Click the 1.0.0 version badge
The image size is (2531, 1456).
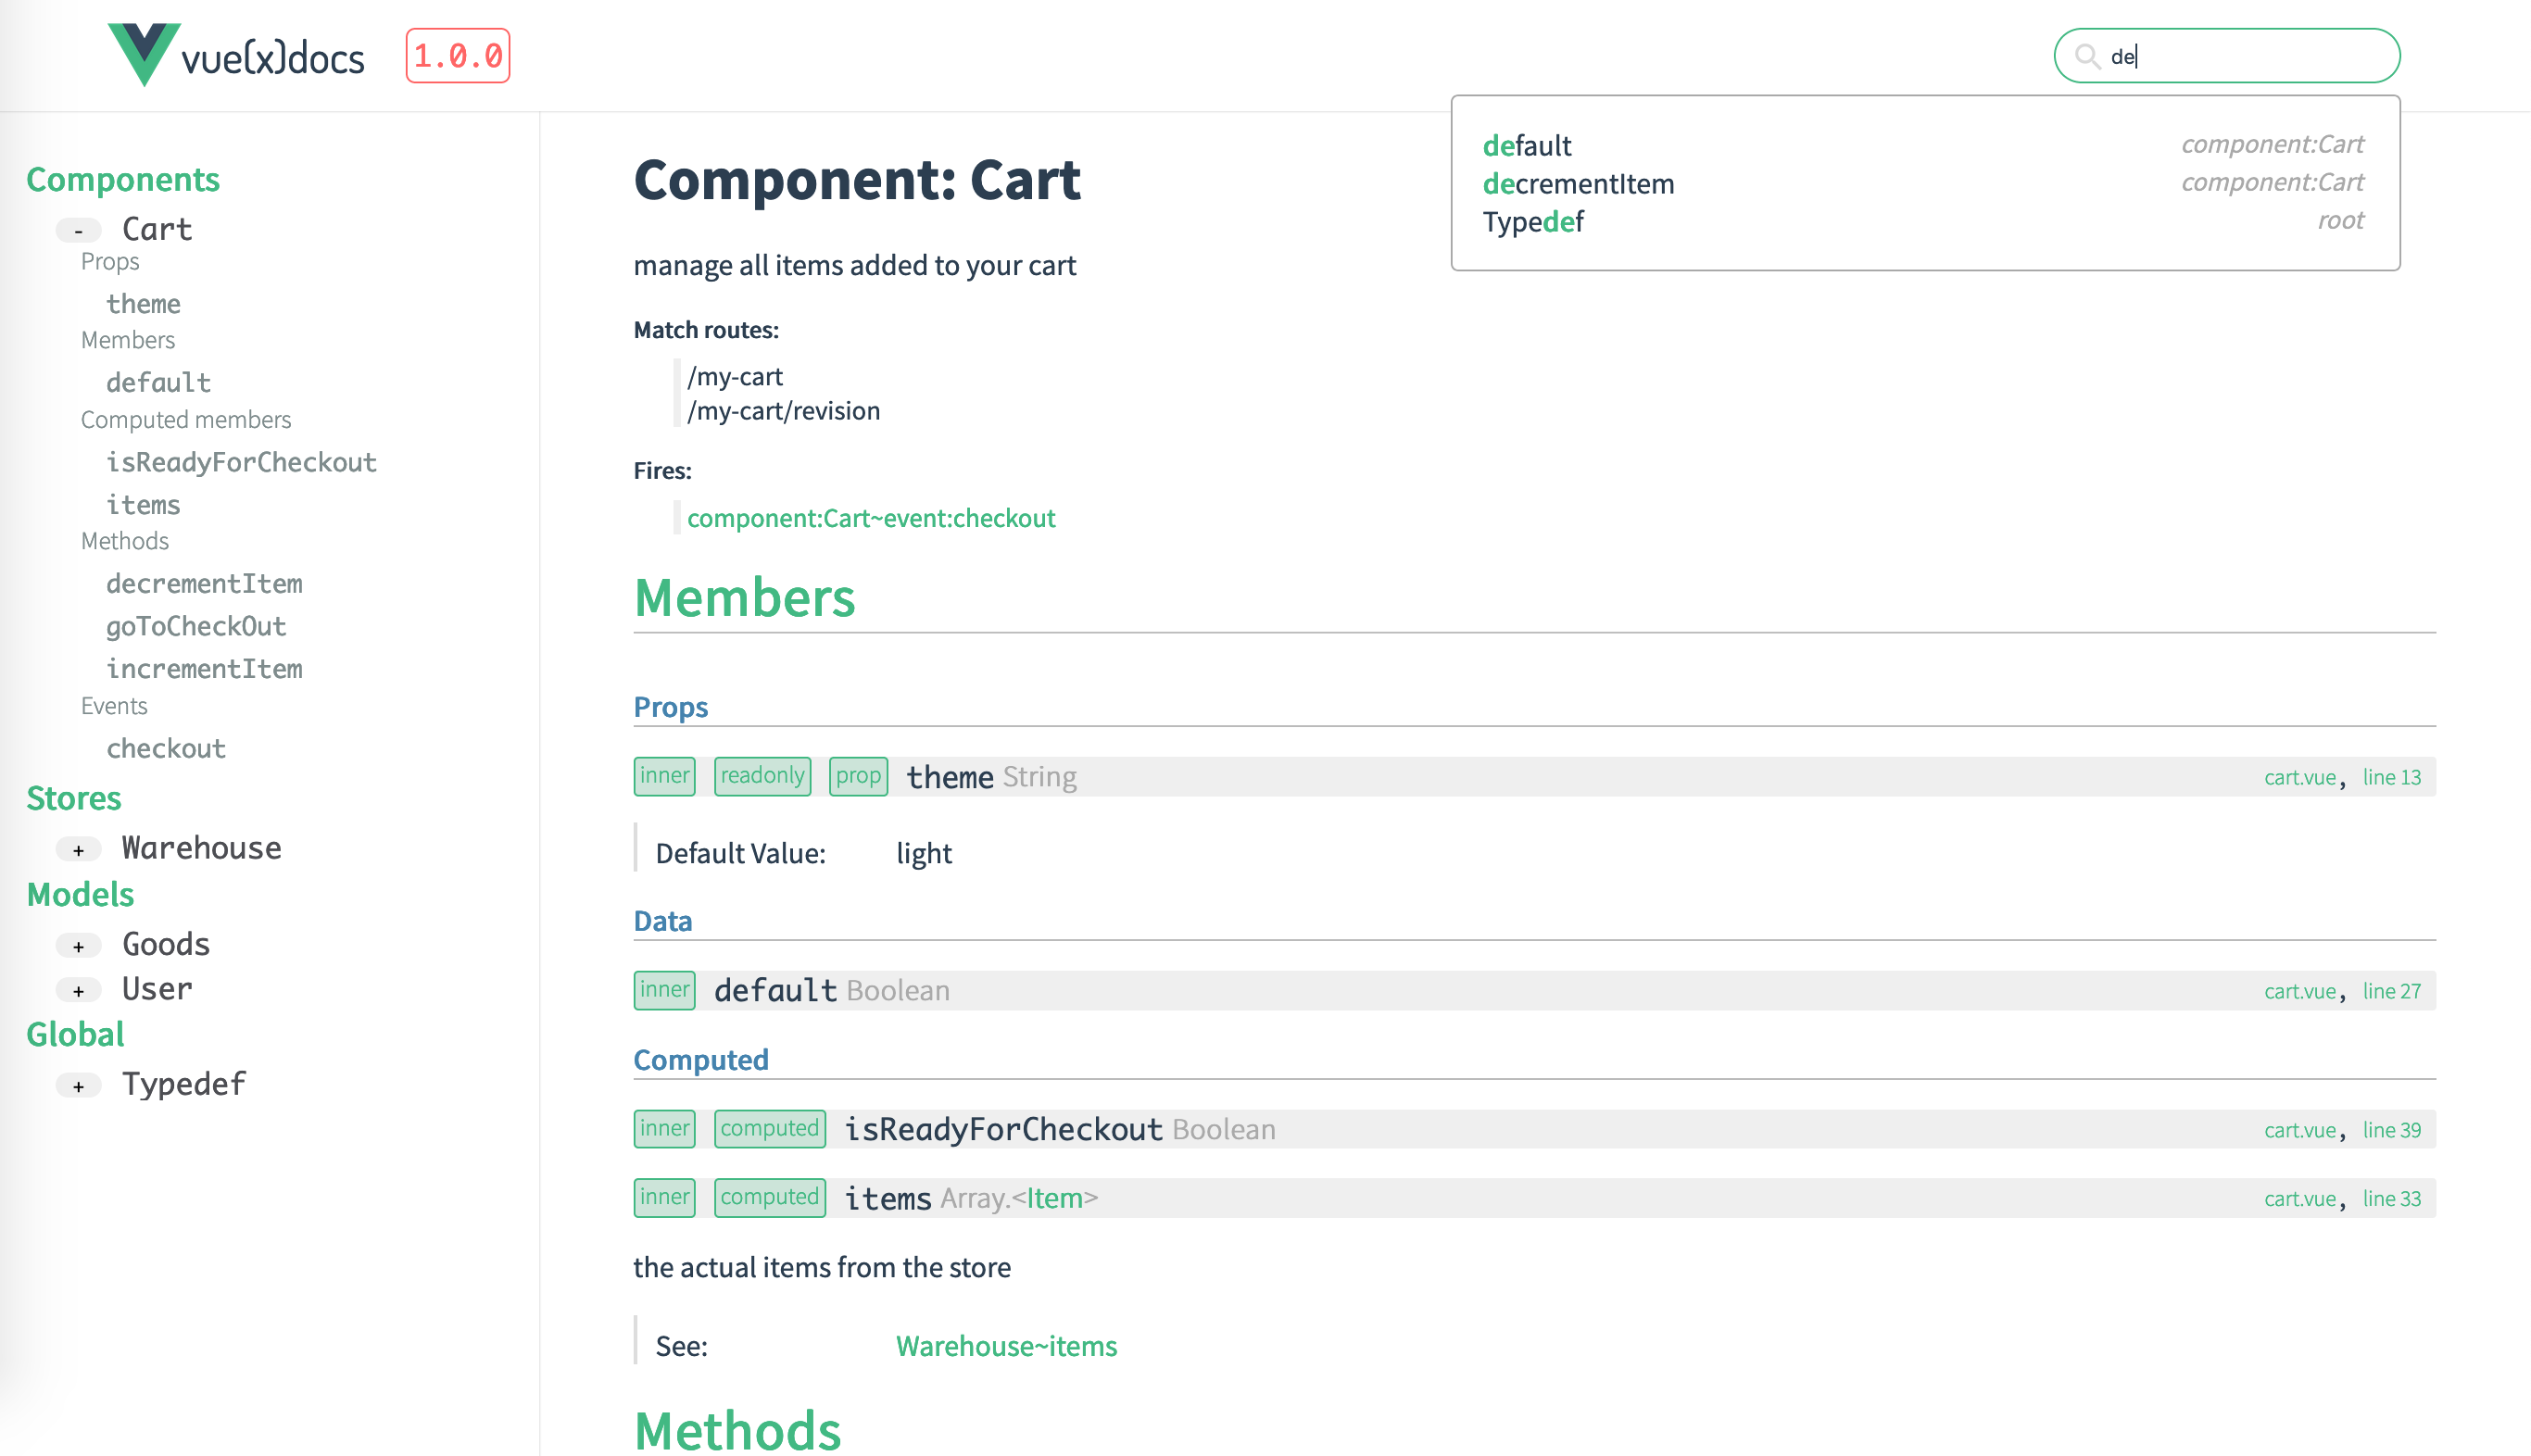tap(457, 56)
